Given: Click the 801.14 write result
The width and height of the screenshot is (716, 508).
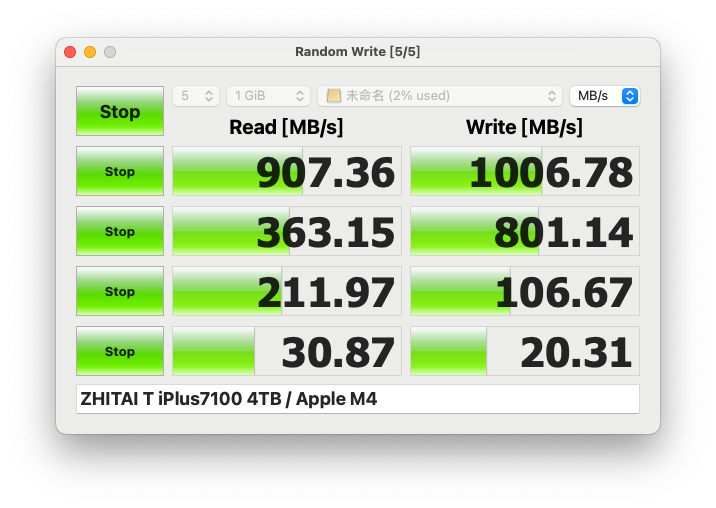Looking at the screenshot, I should tap(525, 231).
